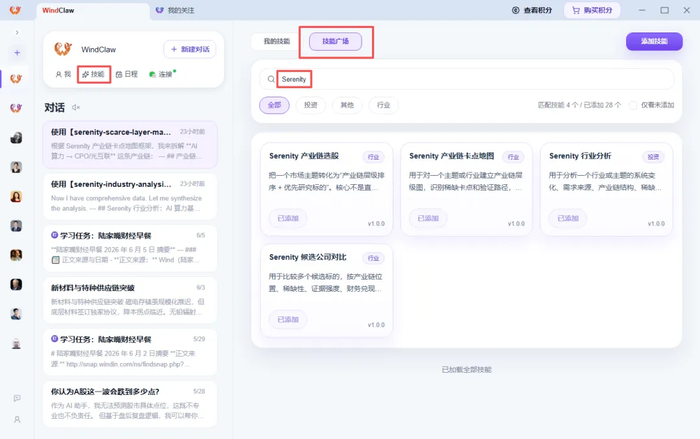Image resolution: width=700 pixels, height=439 pixels.
Task: Click v1.0.0 on the Serenity 候选公司对比 card
Action: coord(376,325)
